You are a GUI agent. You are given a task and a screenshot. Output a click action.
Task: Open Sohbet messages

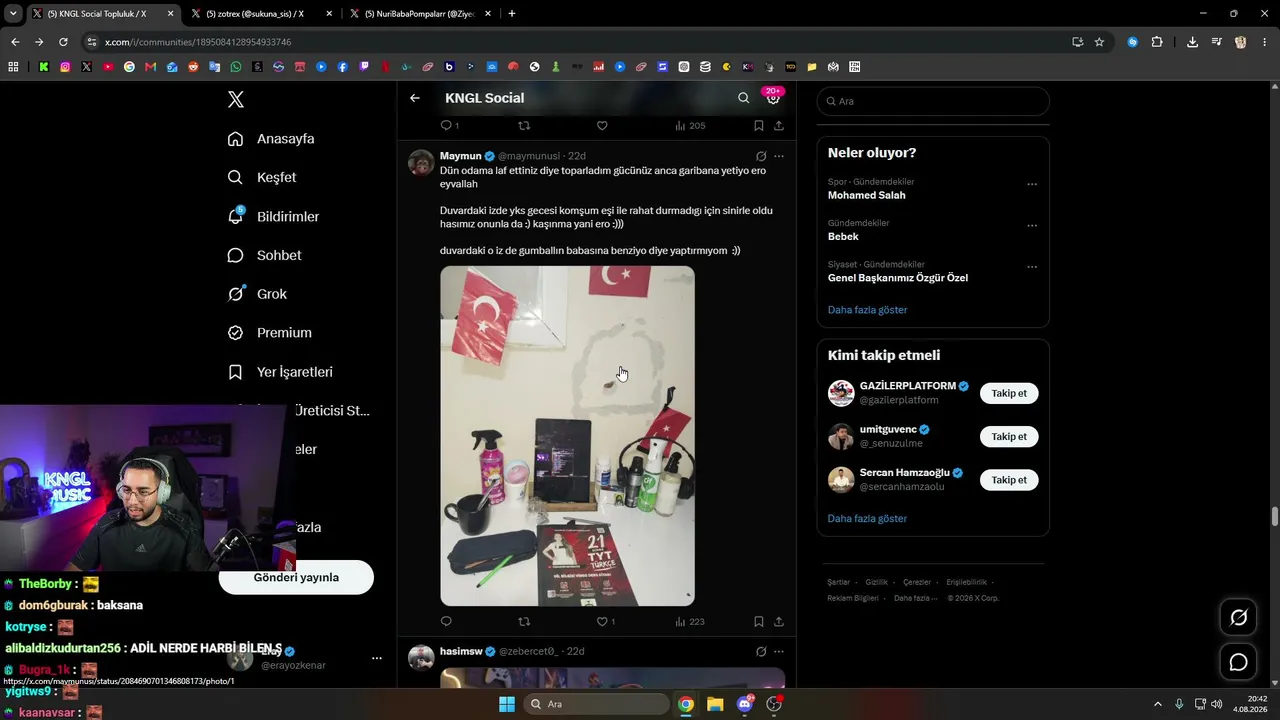264,255
